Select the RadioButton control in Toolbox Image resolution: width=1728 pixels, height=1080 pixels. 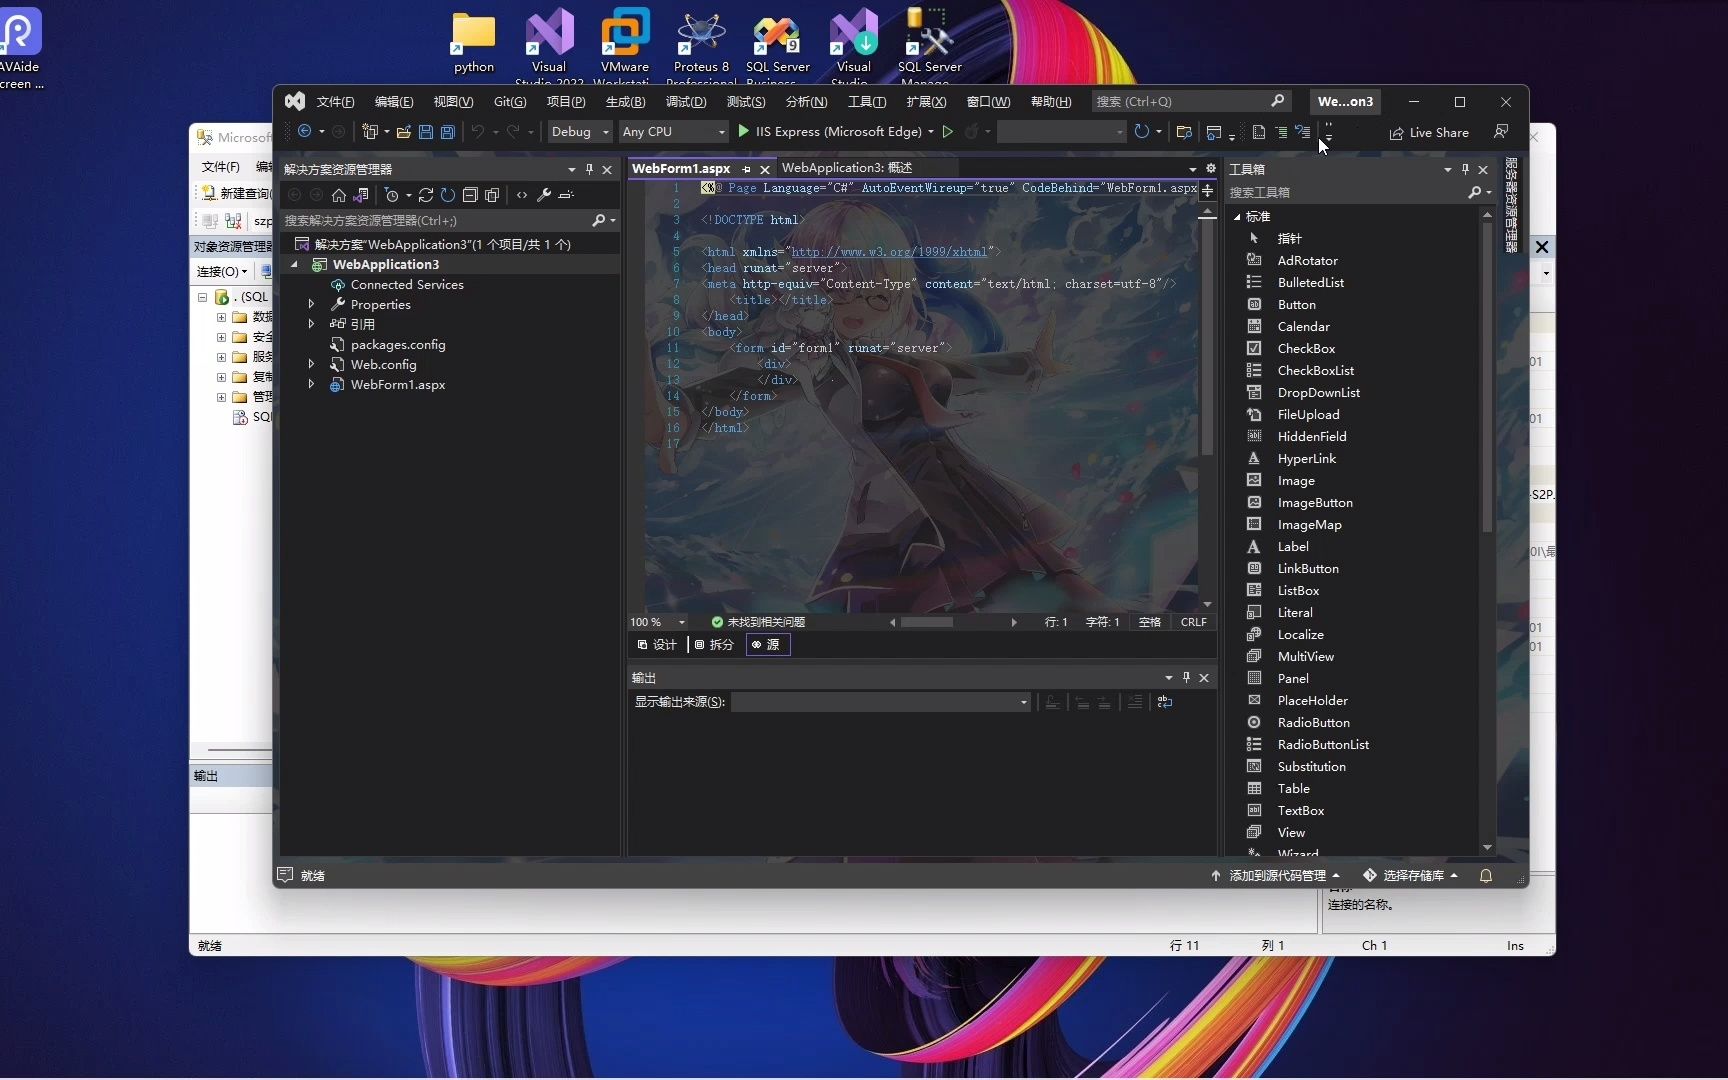point(1313,722)
